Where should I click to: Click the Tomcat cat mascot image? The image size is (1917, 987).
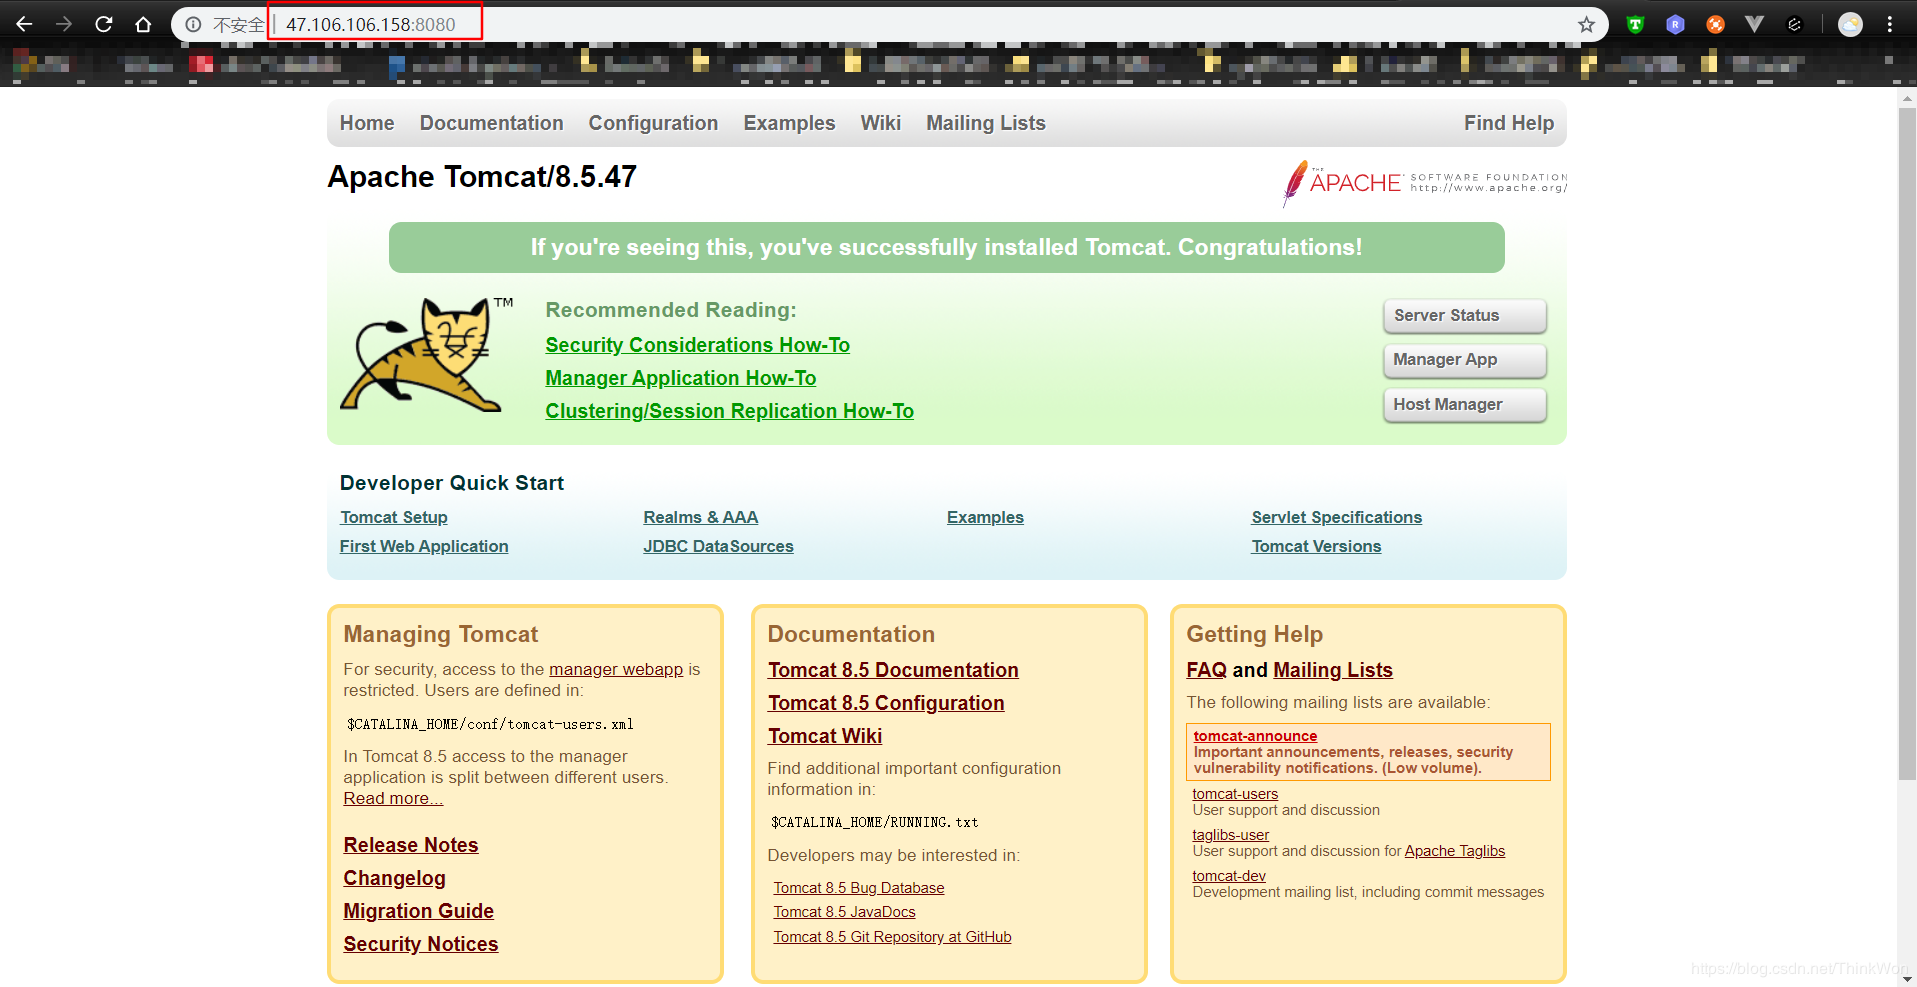[427, 355]
